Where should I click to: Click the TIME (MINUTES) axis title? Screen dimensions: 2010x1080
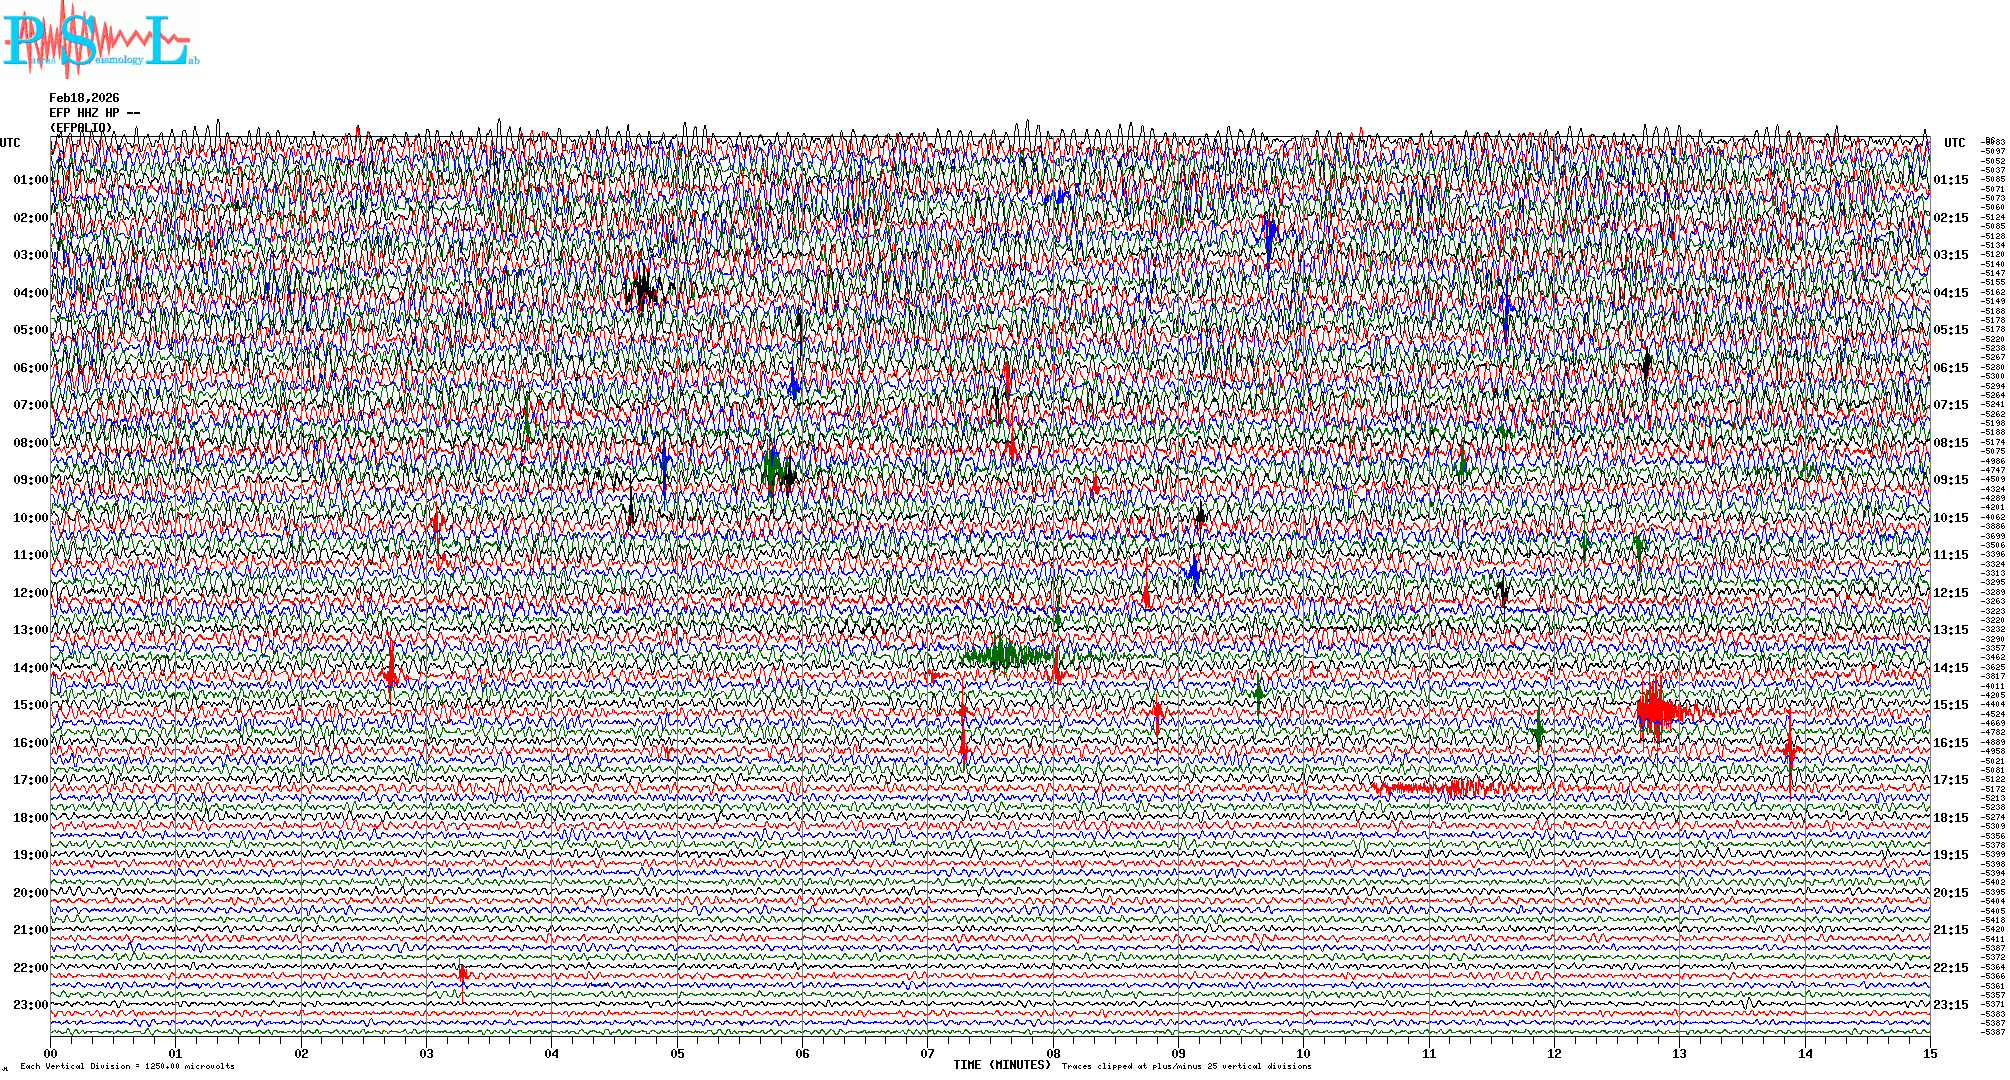(x=1001, y=1065)
